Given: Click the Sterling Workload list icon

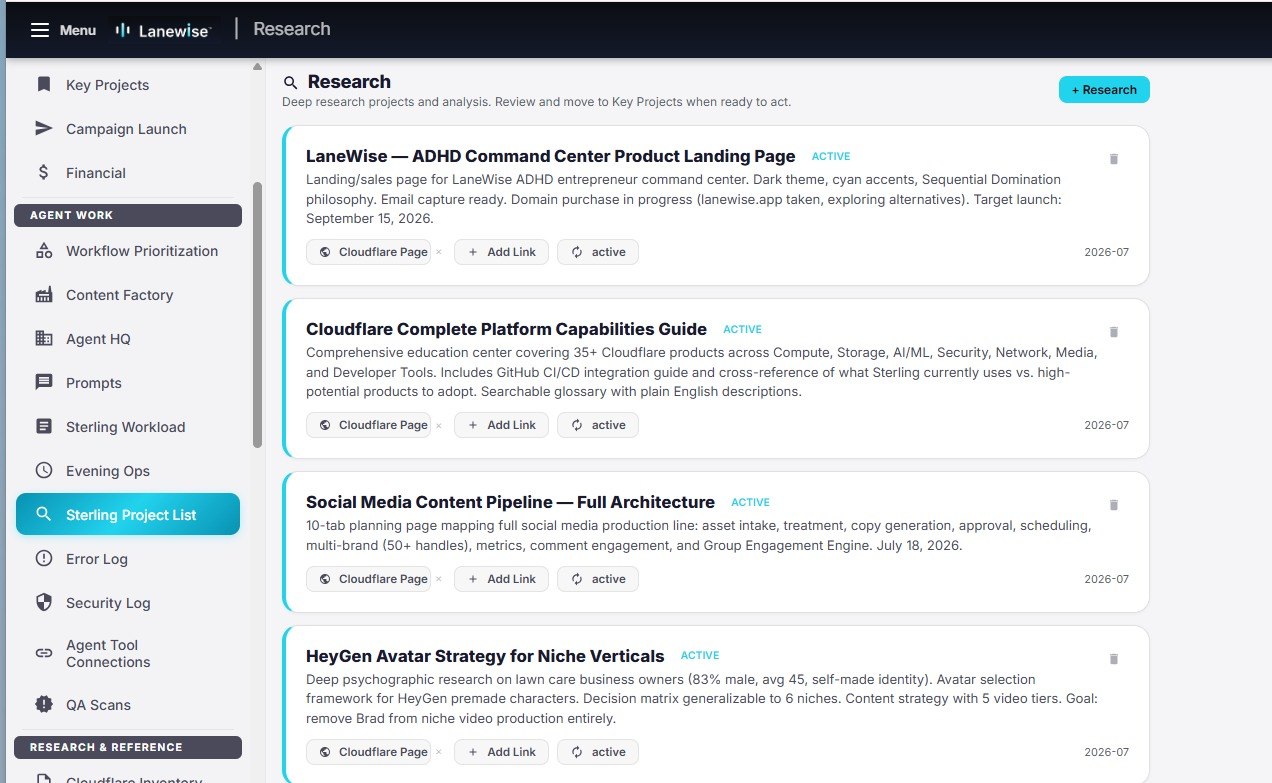Looking at the screenshot, I should (x=43, y=427).
